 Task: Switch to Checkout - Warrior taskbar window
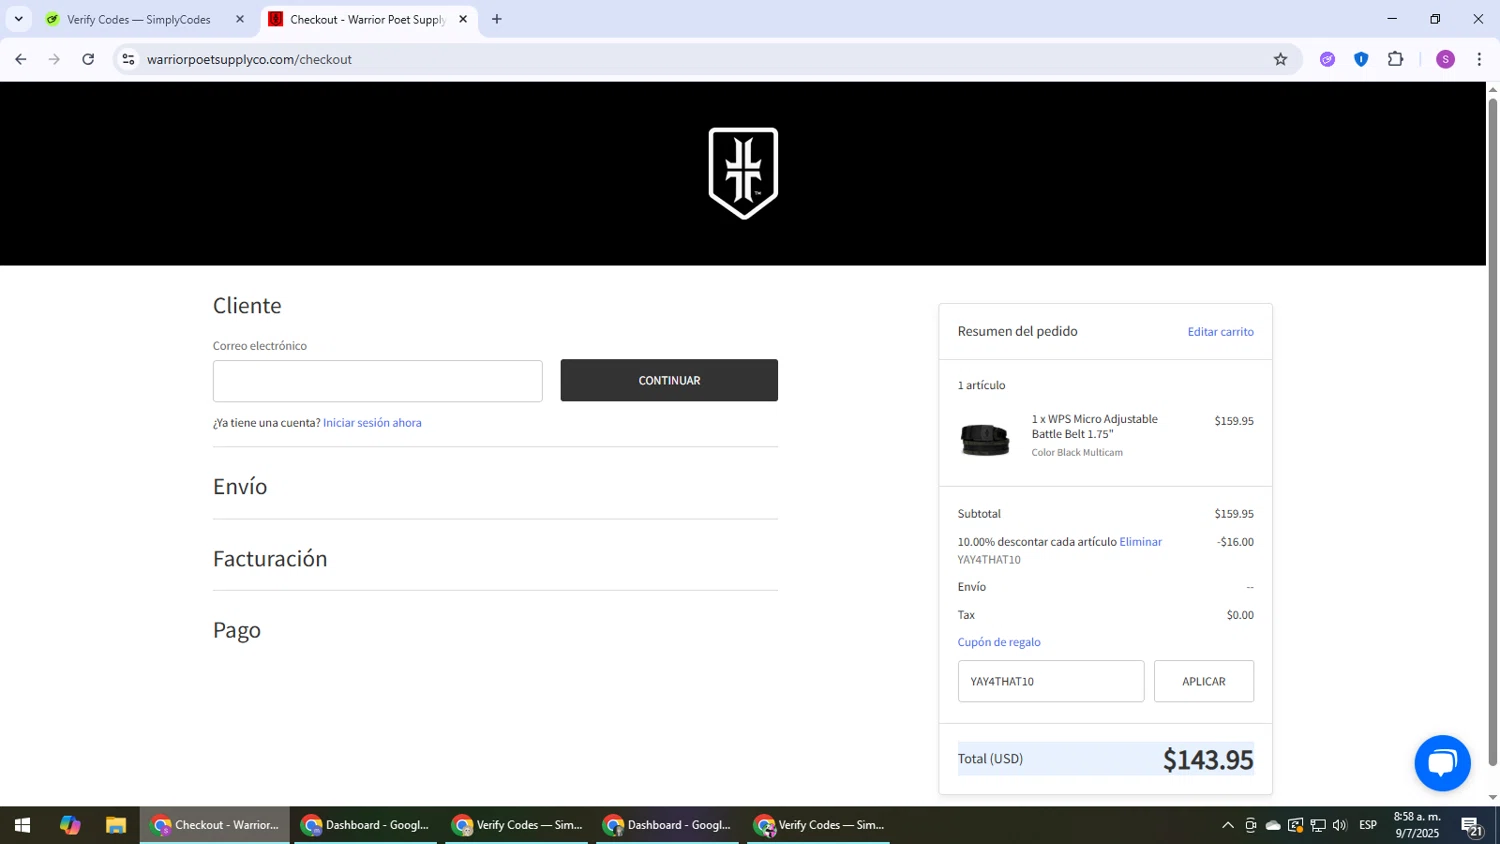(x=215, y=825)
